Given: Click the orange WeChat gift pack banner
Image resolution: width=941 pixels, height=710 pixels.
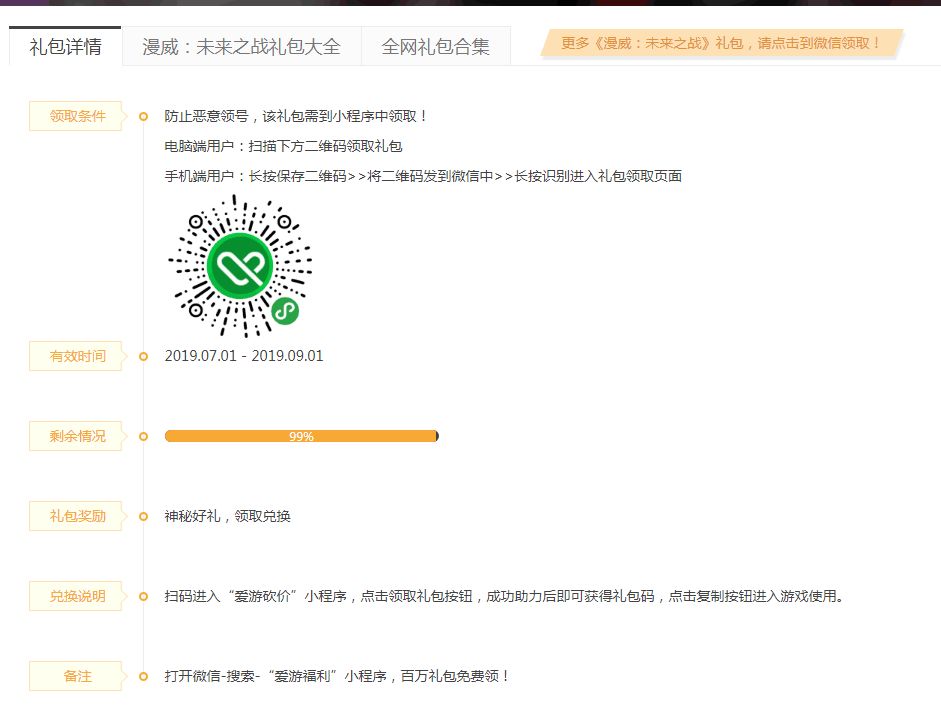Looking at the screenshot, I should pyautogui.click(x=722, y=43).
